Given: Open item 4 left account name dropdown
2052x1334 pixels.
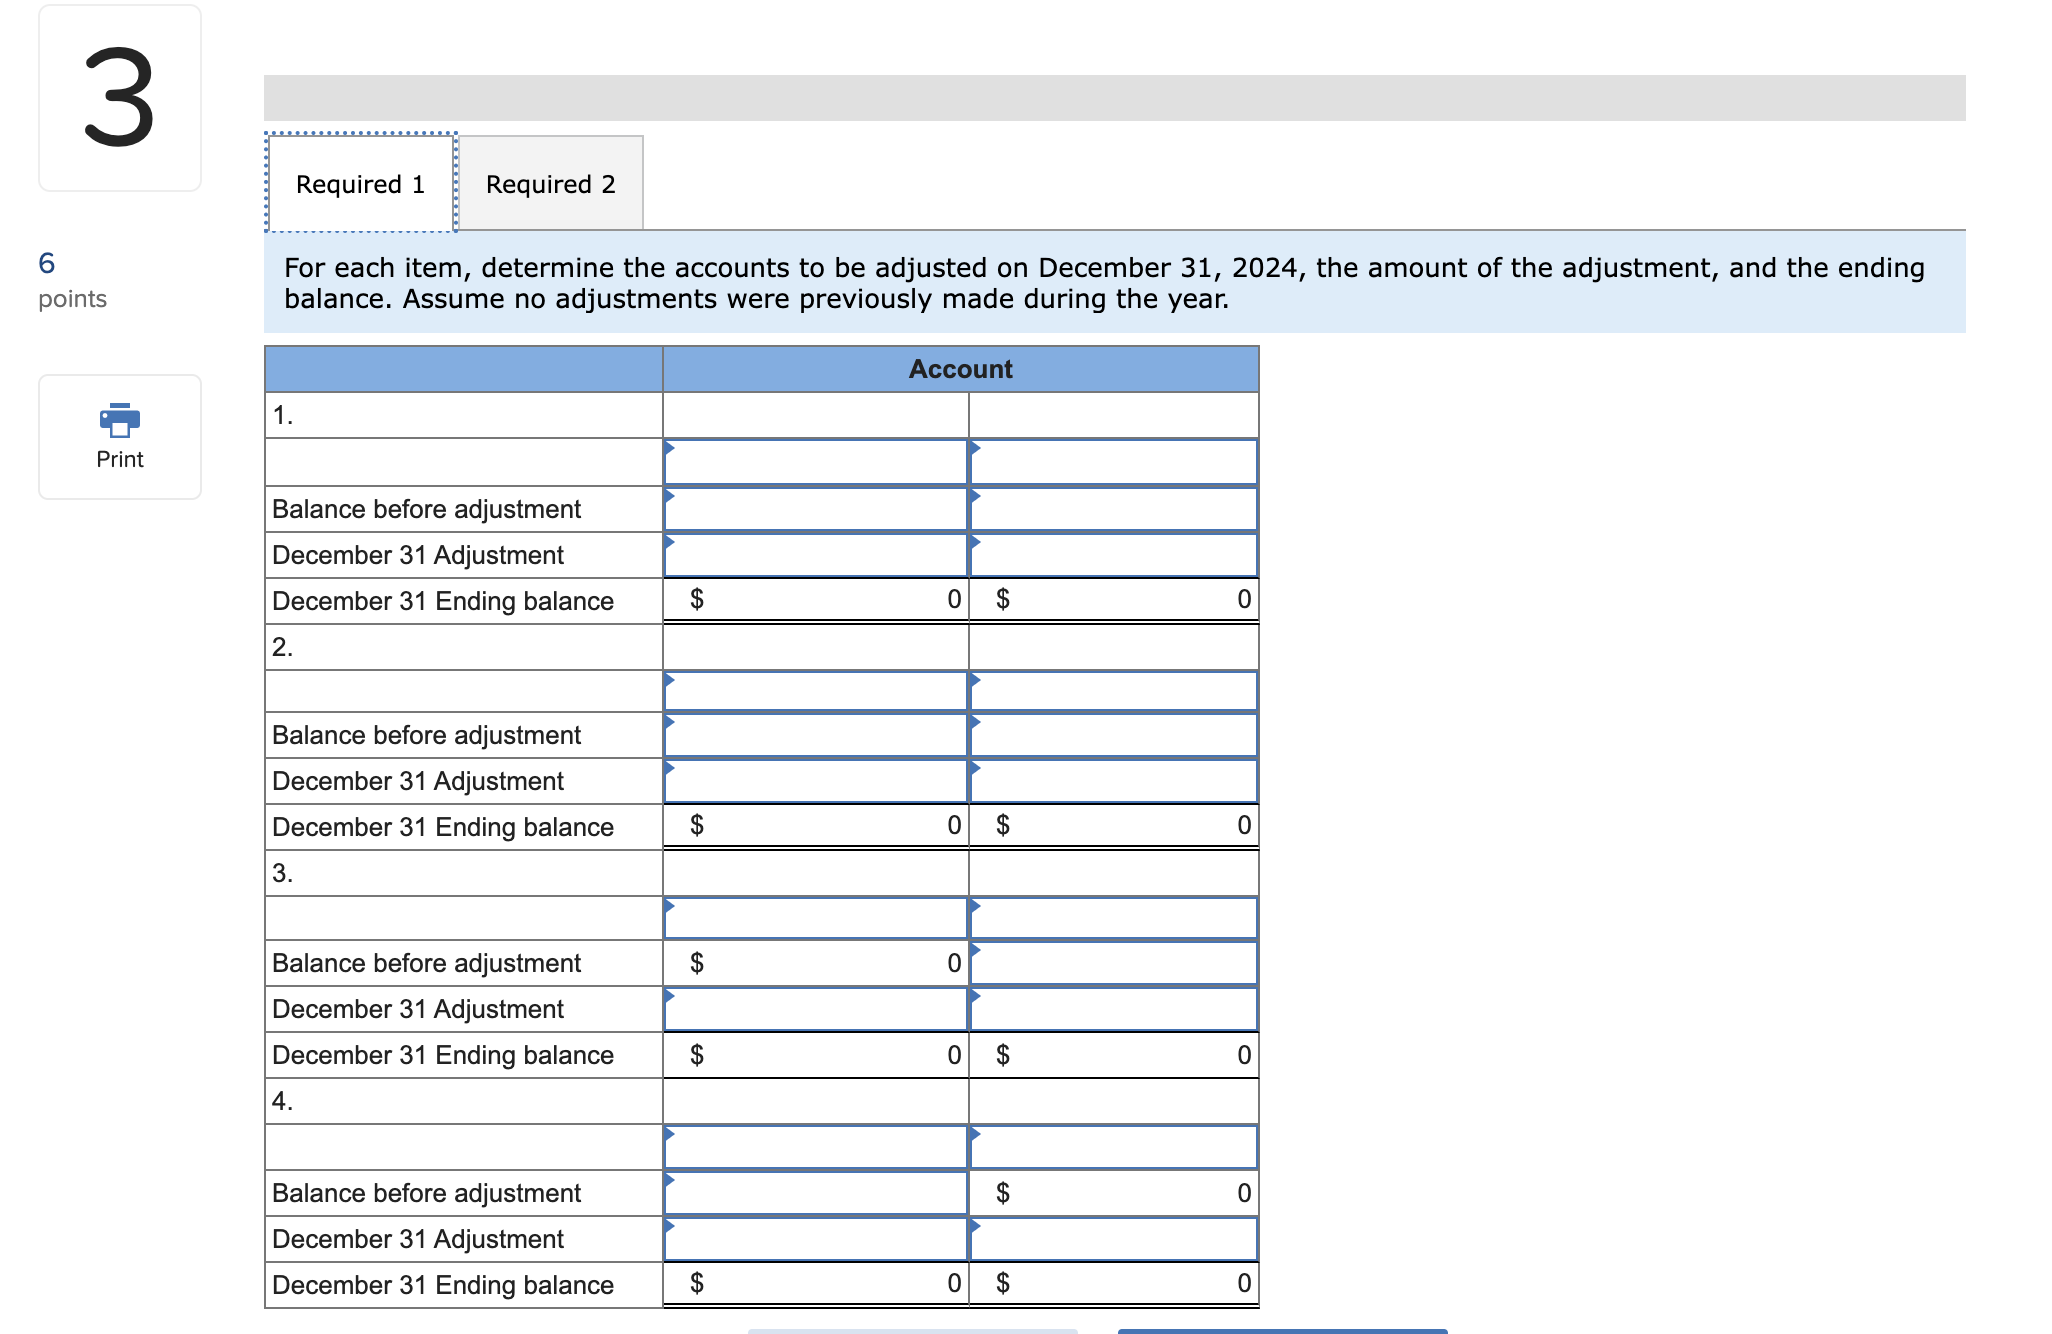Looking at the screenshot, I should [x=815, y=1147].
